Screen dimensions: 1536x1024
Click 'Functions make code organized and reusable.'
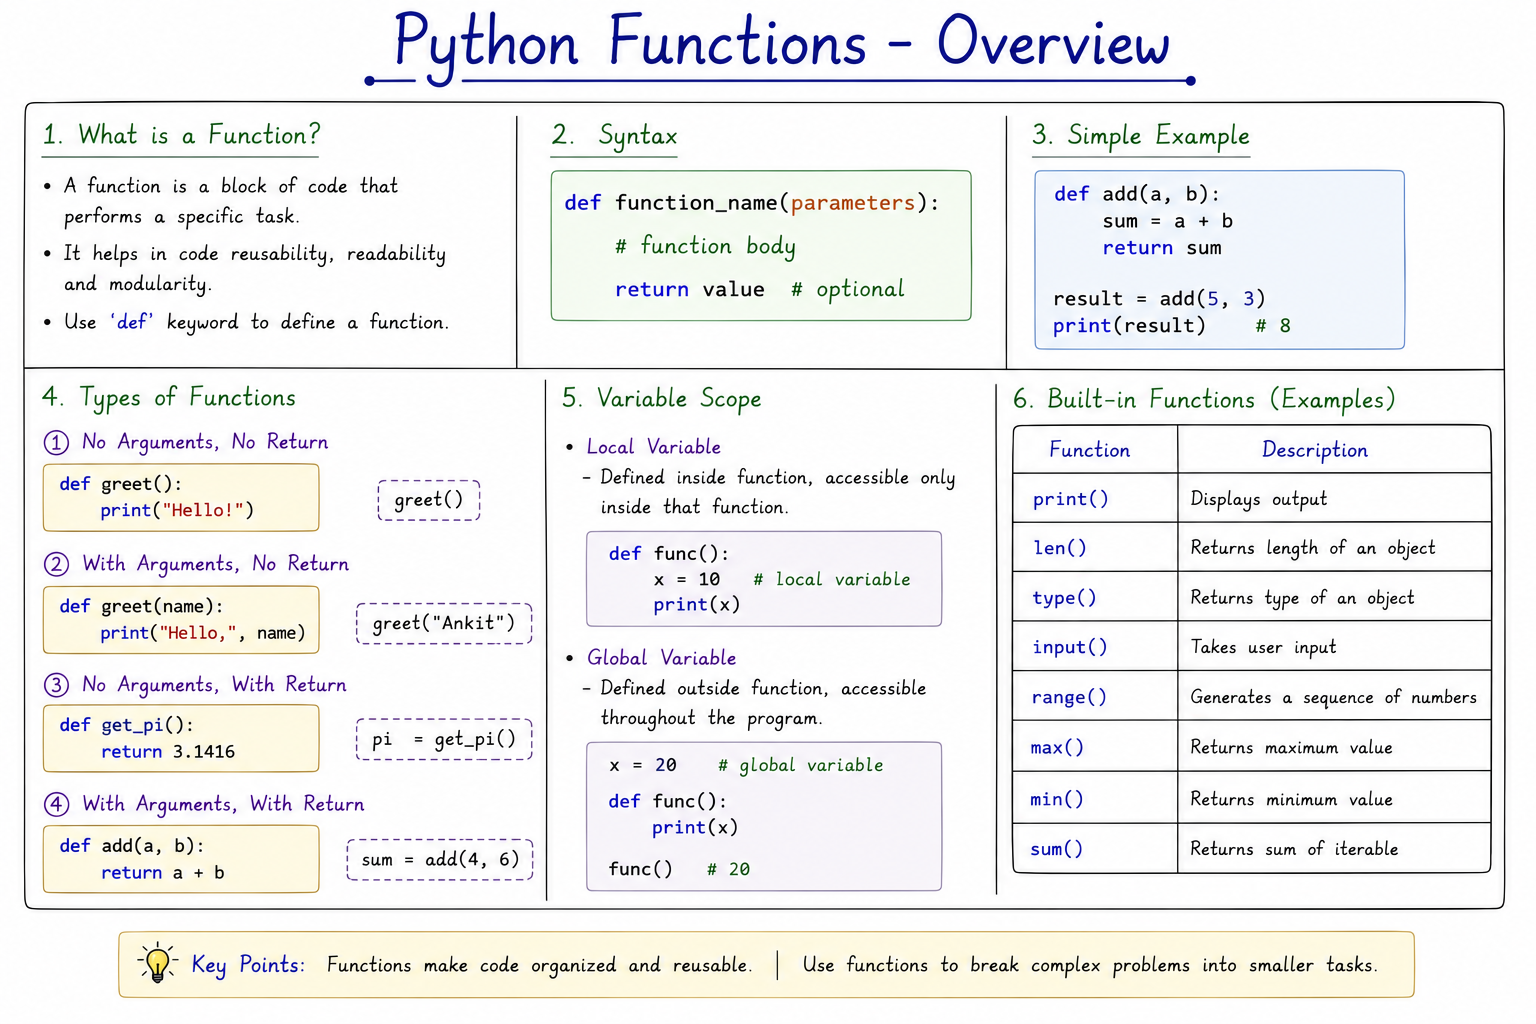coord(539,965)
